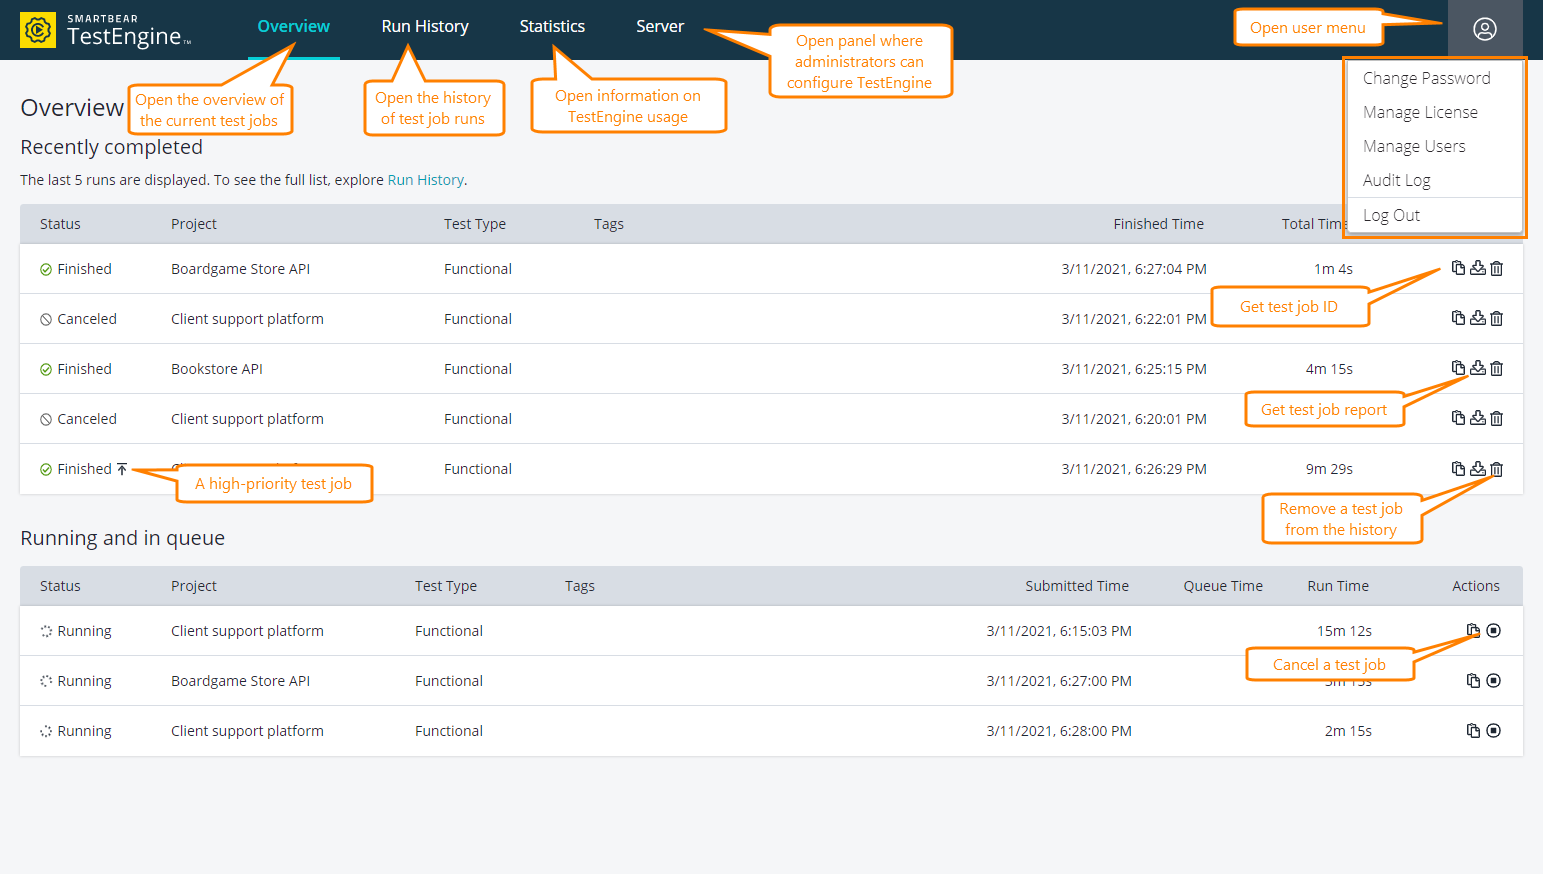Copy the test job ID for Boardgame Store API
The width and height of the screenshot is (1543, 874).
point(1457,268)
